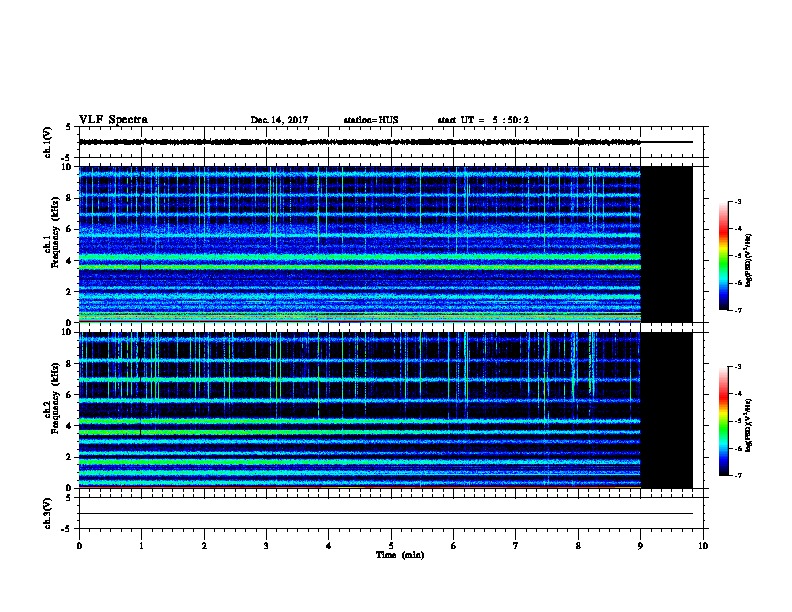This screenshot has height=612, width=792.
Task: Click the "-5" volt tick of ch.3(V) panel
Action: point(67,529)
